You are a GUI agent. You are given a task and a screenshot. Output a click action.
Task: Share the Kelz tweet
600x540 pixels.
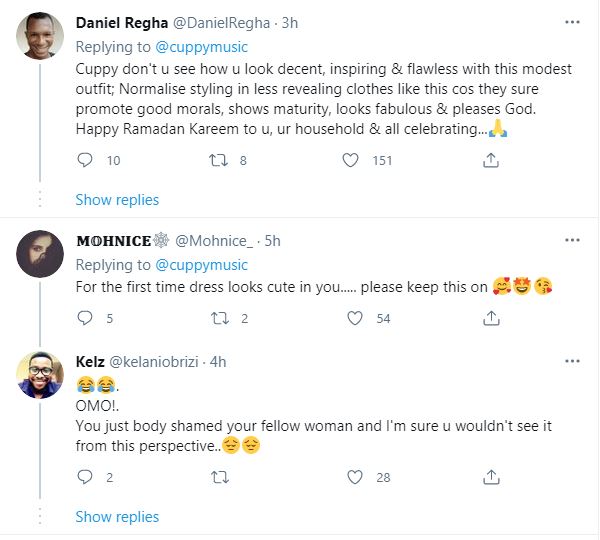click(491, 477)
